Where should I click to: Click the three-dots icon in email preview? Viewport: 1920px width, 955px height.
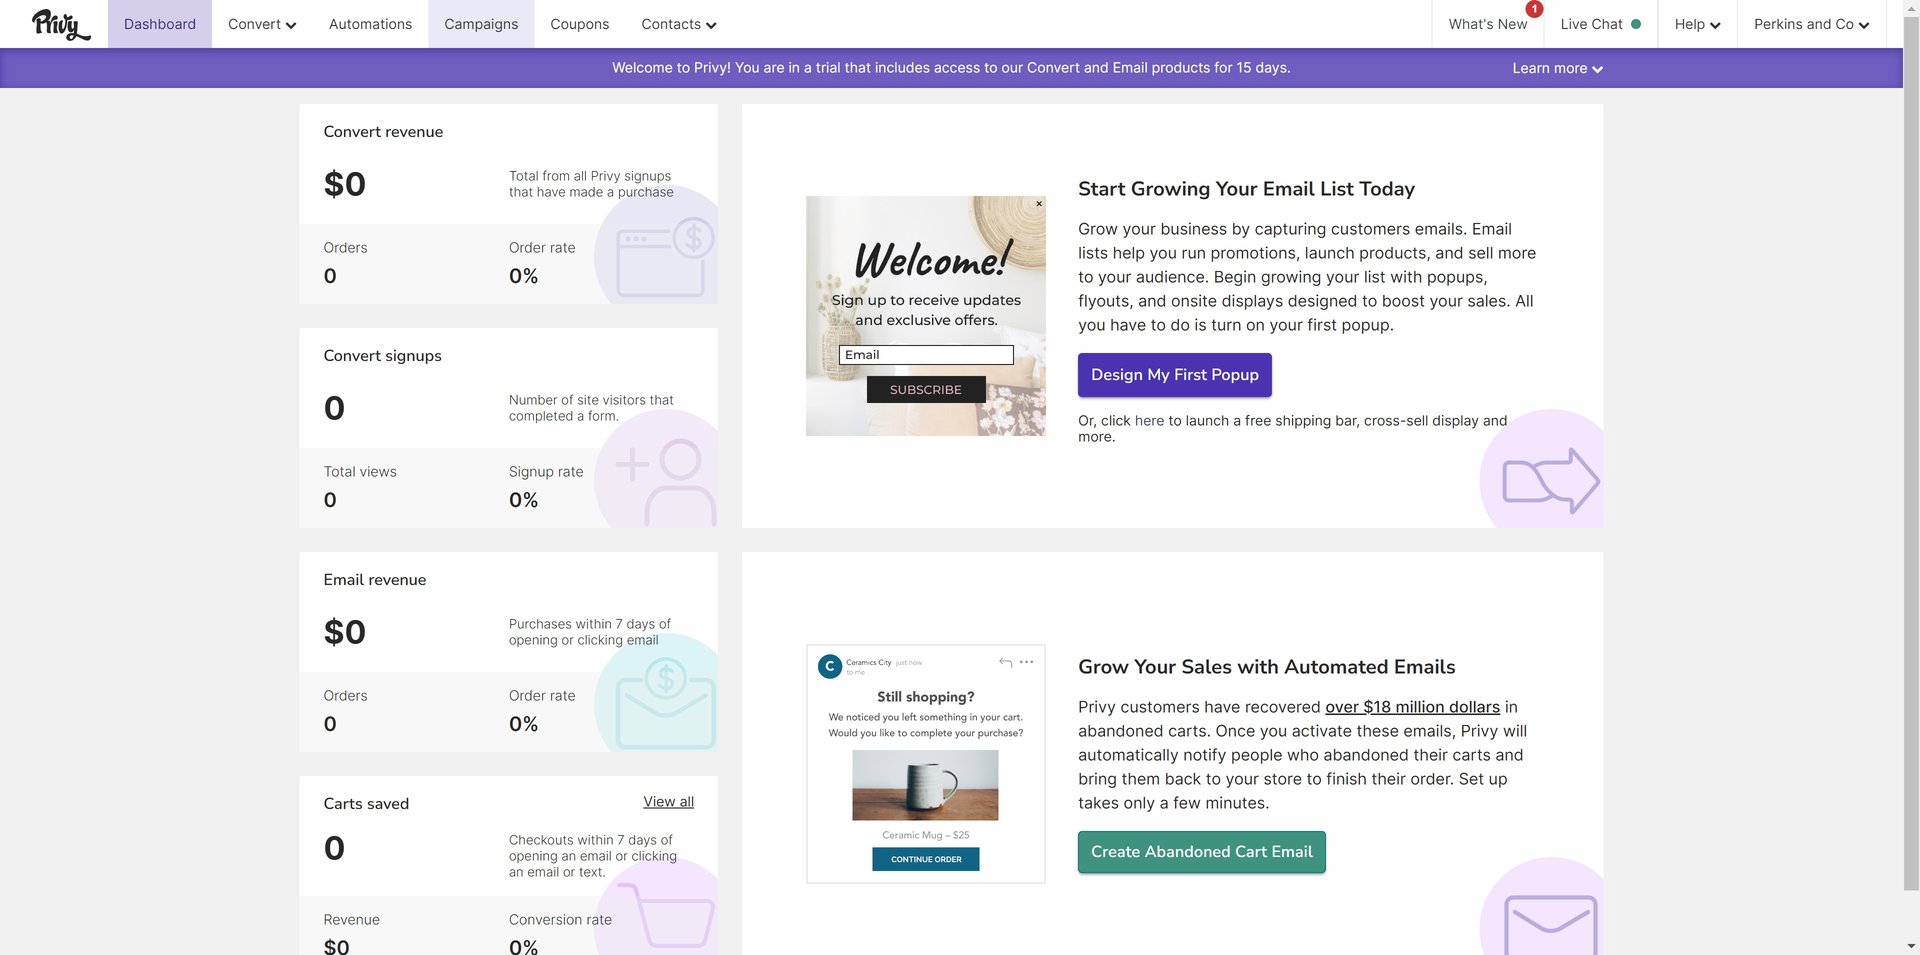click(1027, 662)
